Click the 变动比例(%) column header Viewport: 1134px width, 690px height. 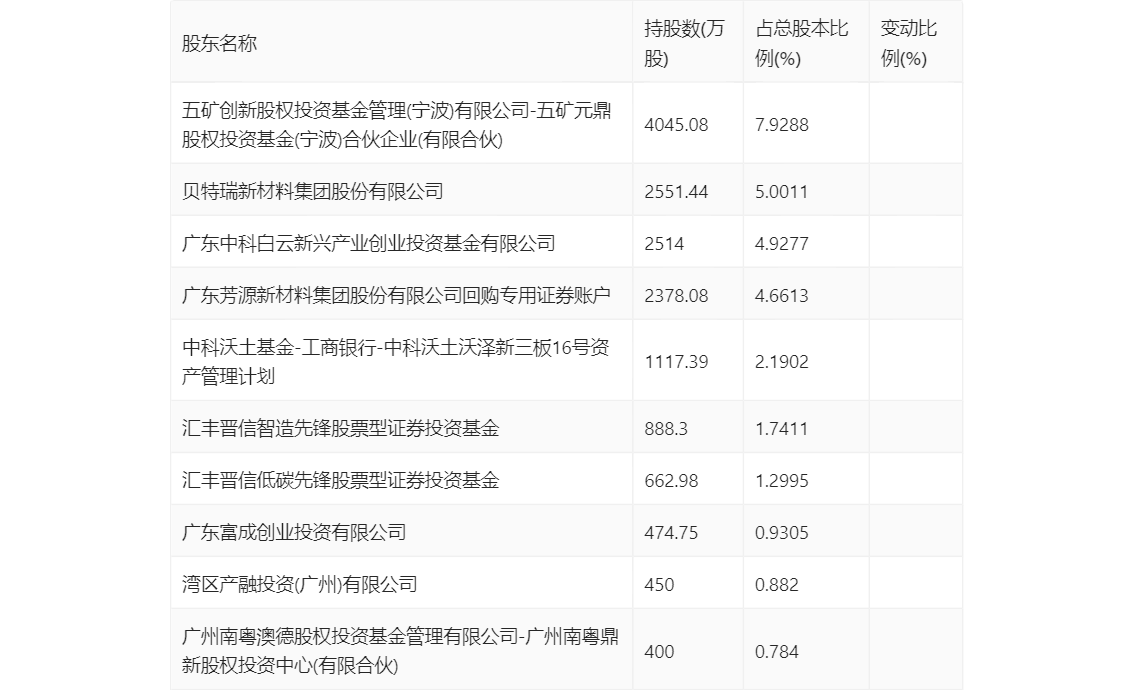tap(908, 43)
